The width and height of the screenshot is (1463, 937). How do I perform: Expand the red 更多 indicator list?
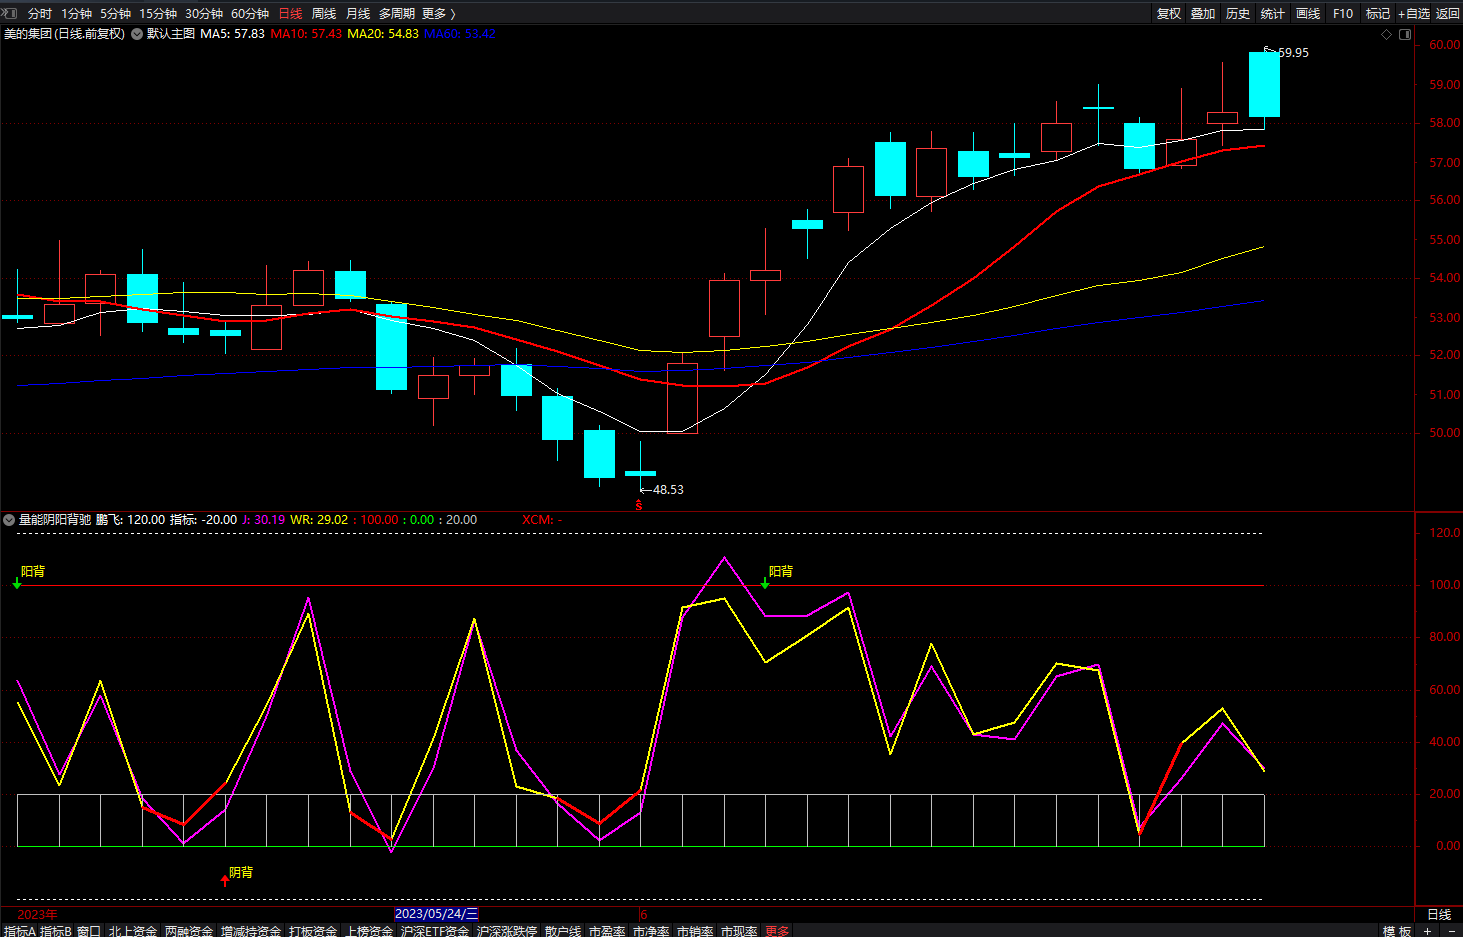777,931
